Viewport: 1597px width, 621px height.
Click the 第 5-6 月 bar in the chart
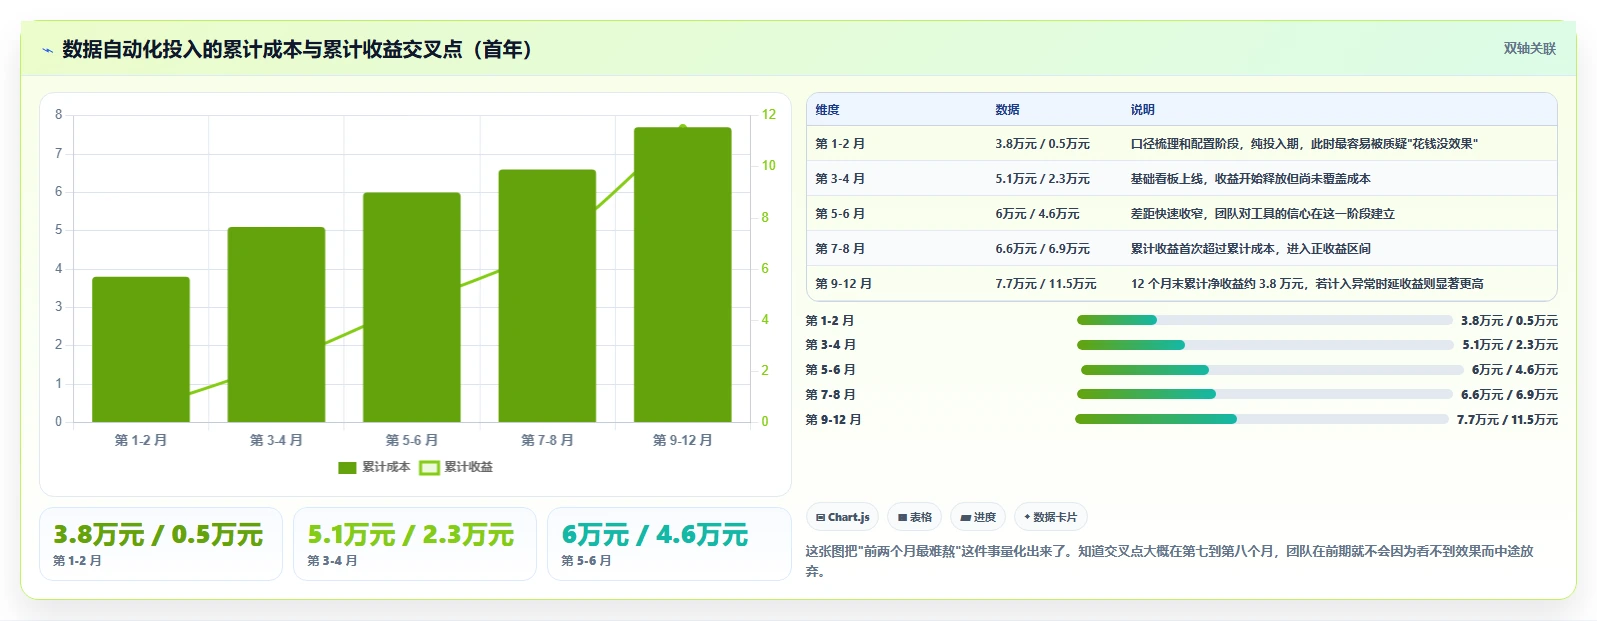click(x=412, y=307)
